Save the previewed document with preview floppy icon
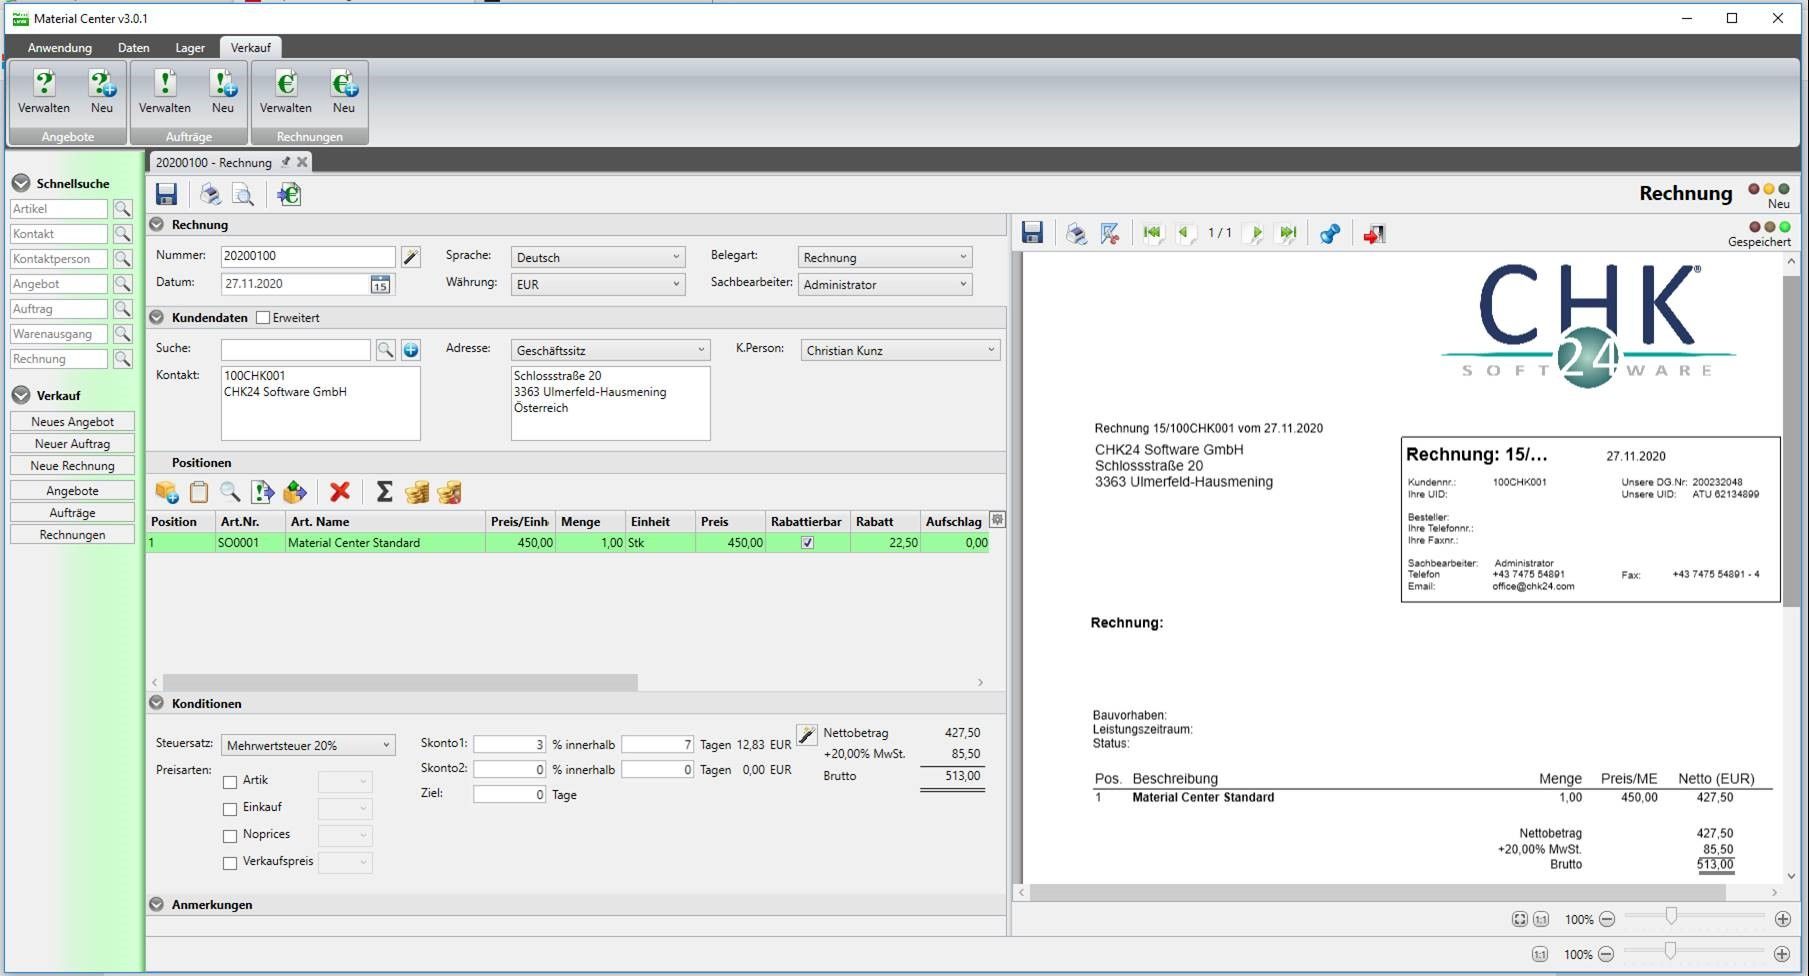1809x976 pixels. tap(1032, 234)
